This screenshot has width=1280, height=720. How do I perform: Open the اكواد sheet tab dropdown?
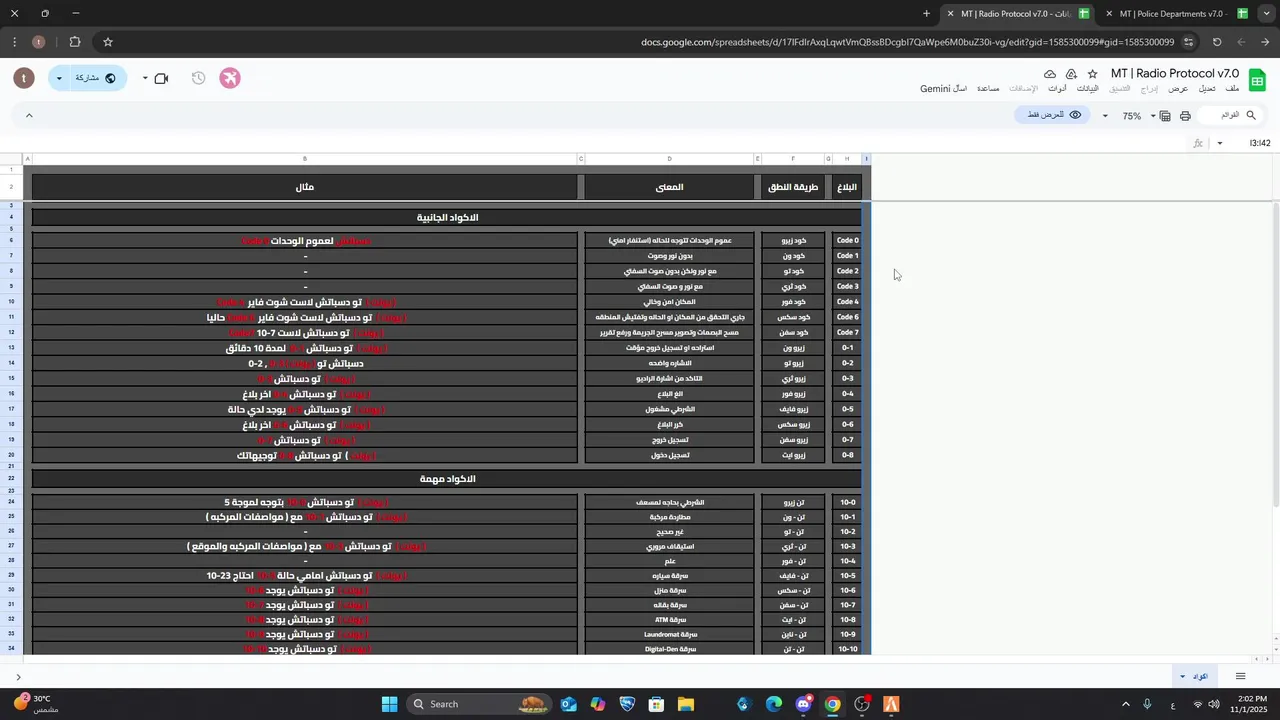(x=1183, y=677)
